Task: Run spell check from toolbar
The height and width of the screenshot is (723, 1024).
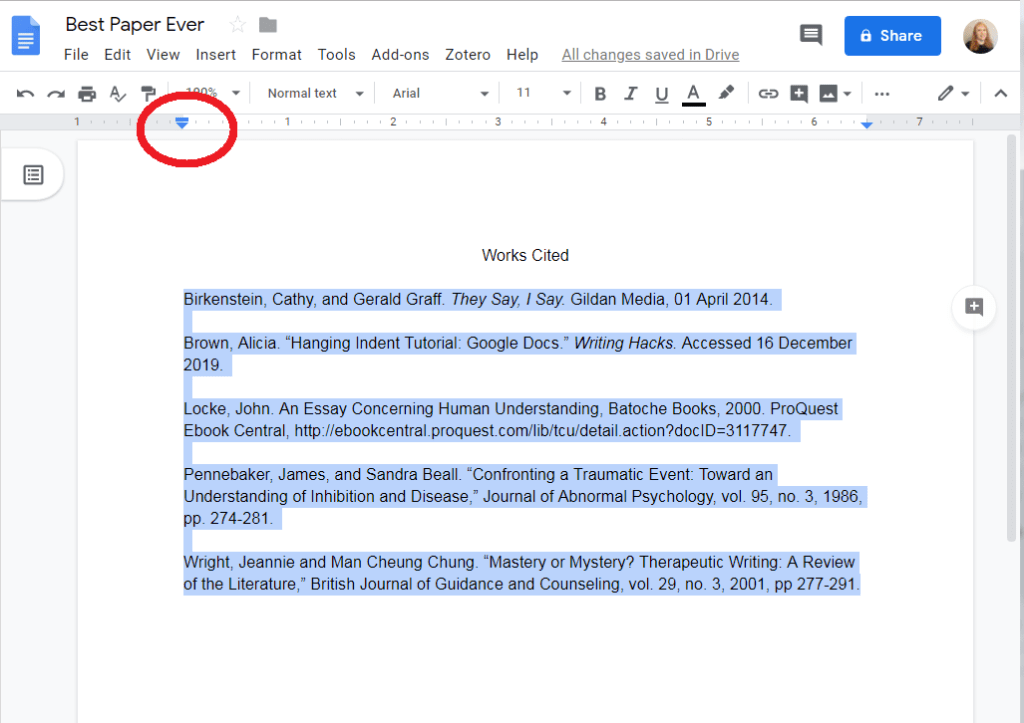Action: click(x=118, y=94)
